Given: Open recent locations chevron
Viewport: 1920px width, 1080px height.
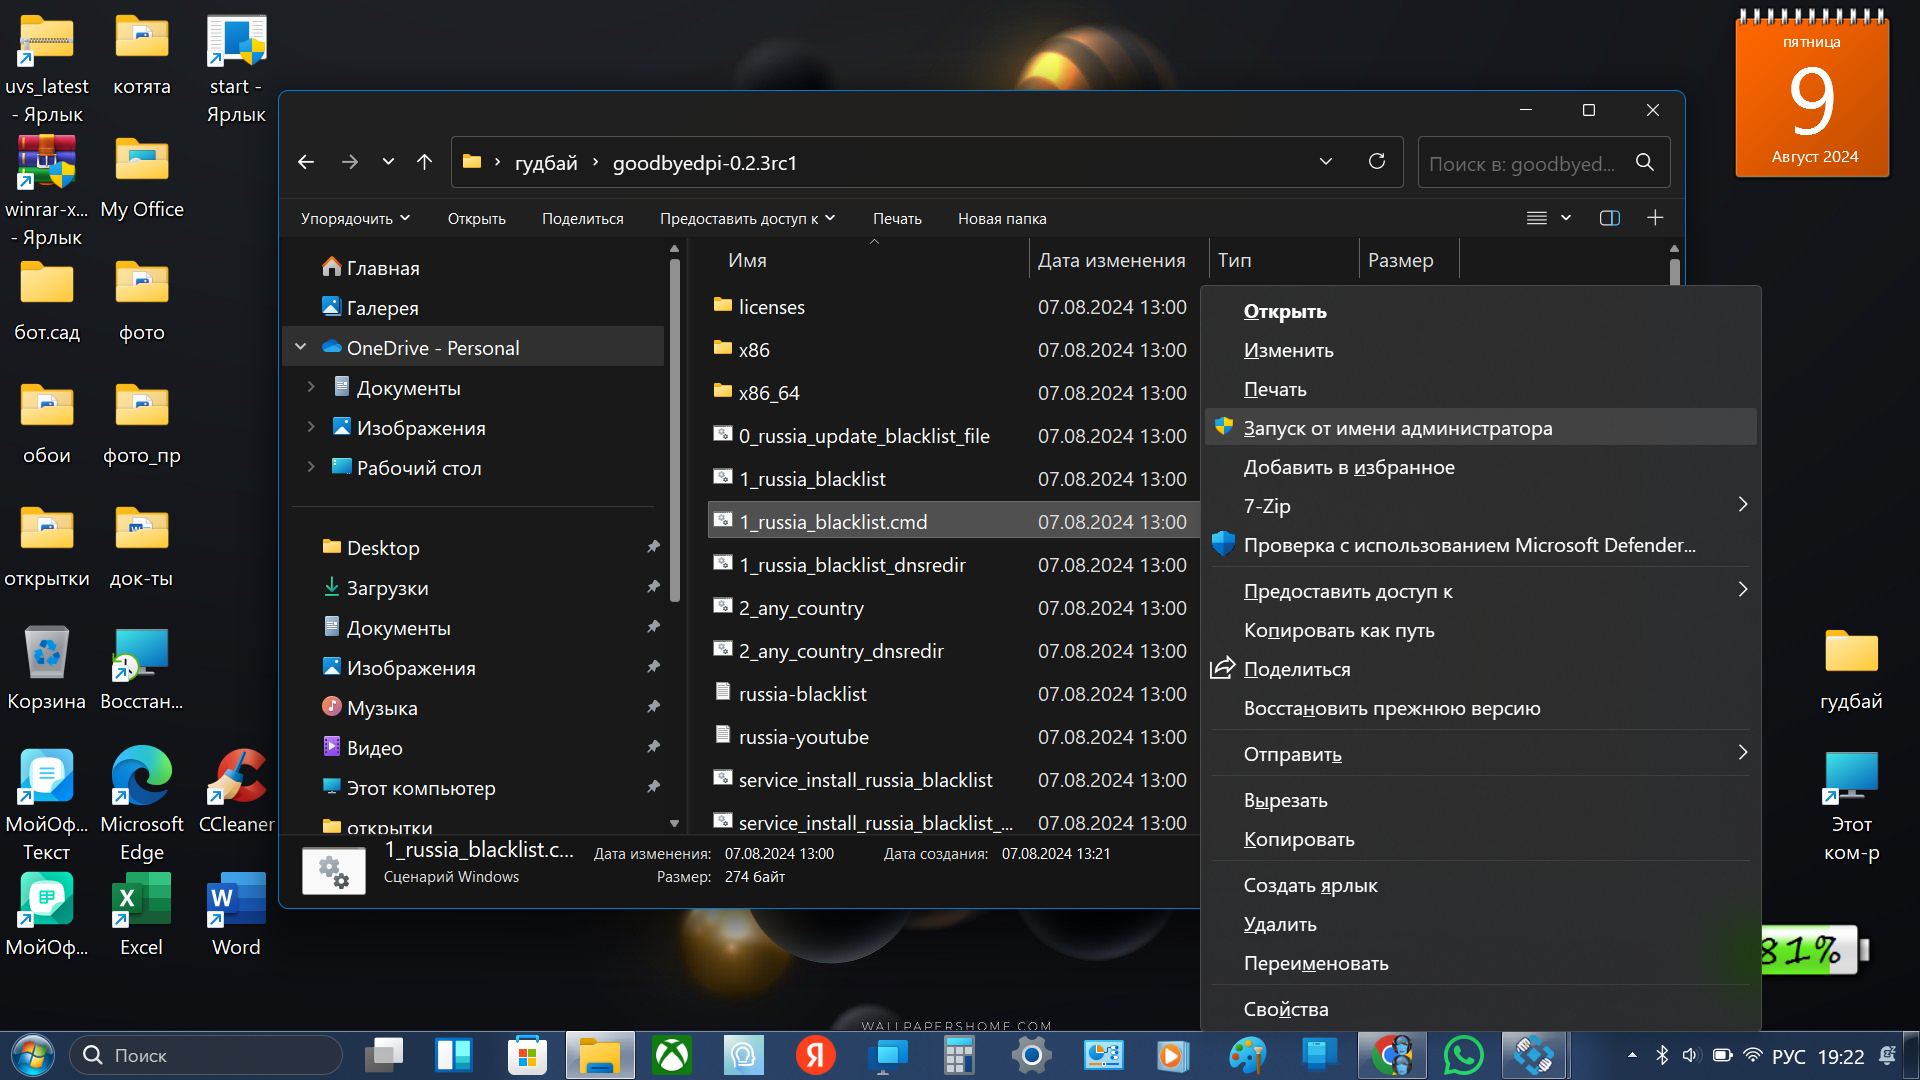Looking at the screenshot, I should [388, 162].
